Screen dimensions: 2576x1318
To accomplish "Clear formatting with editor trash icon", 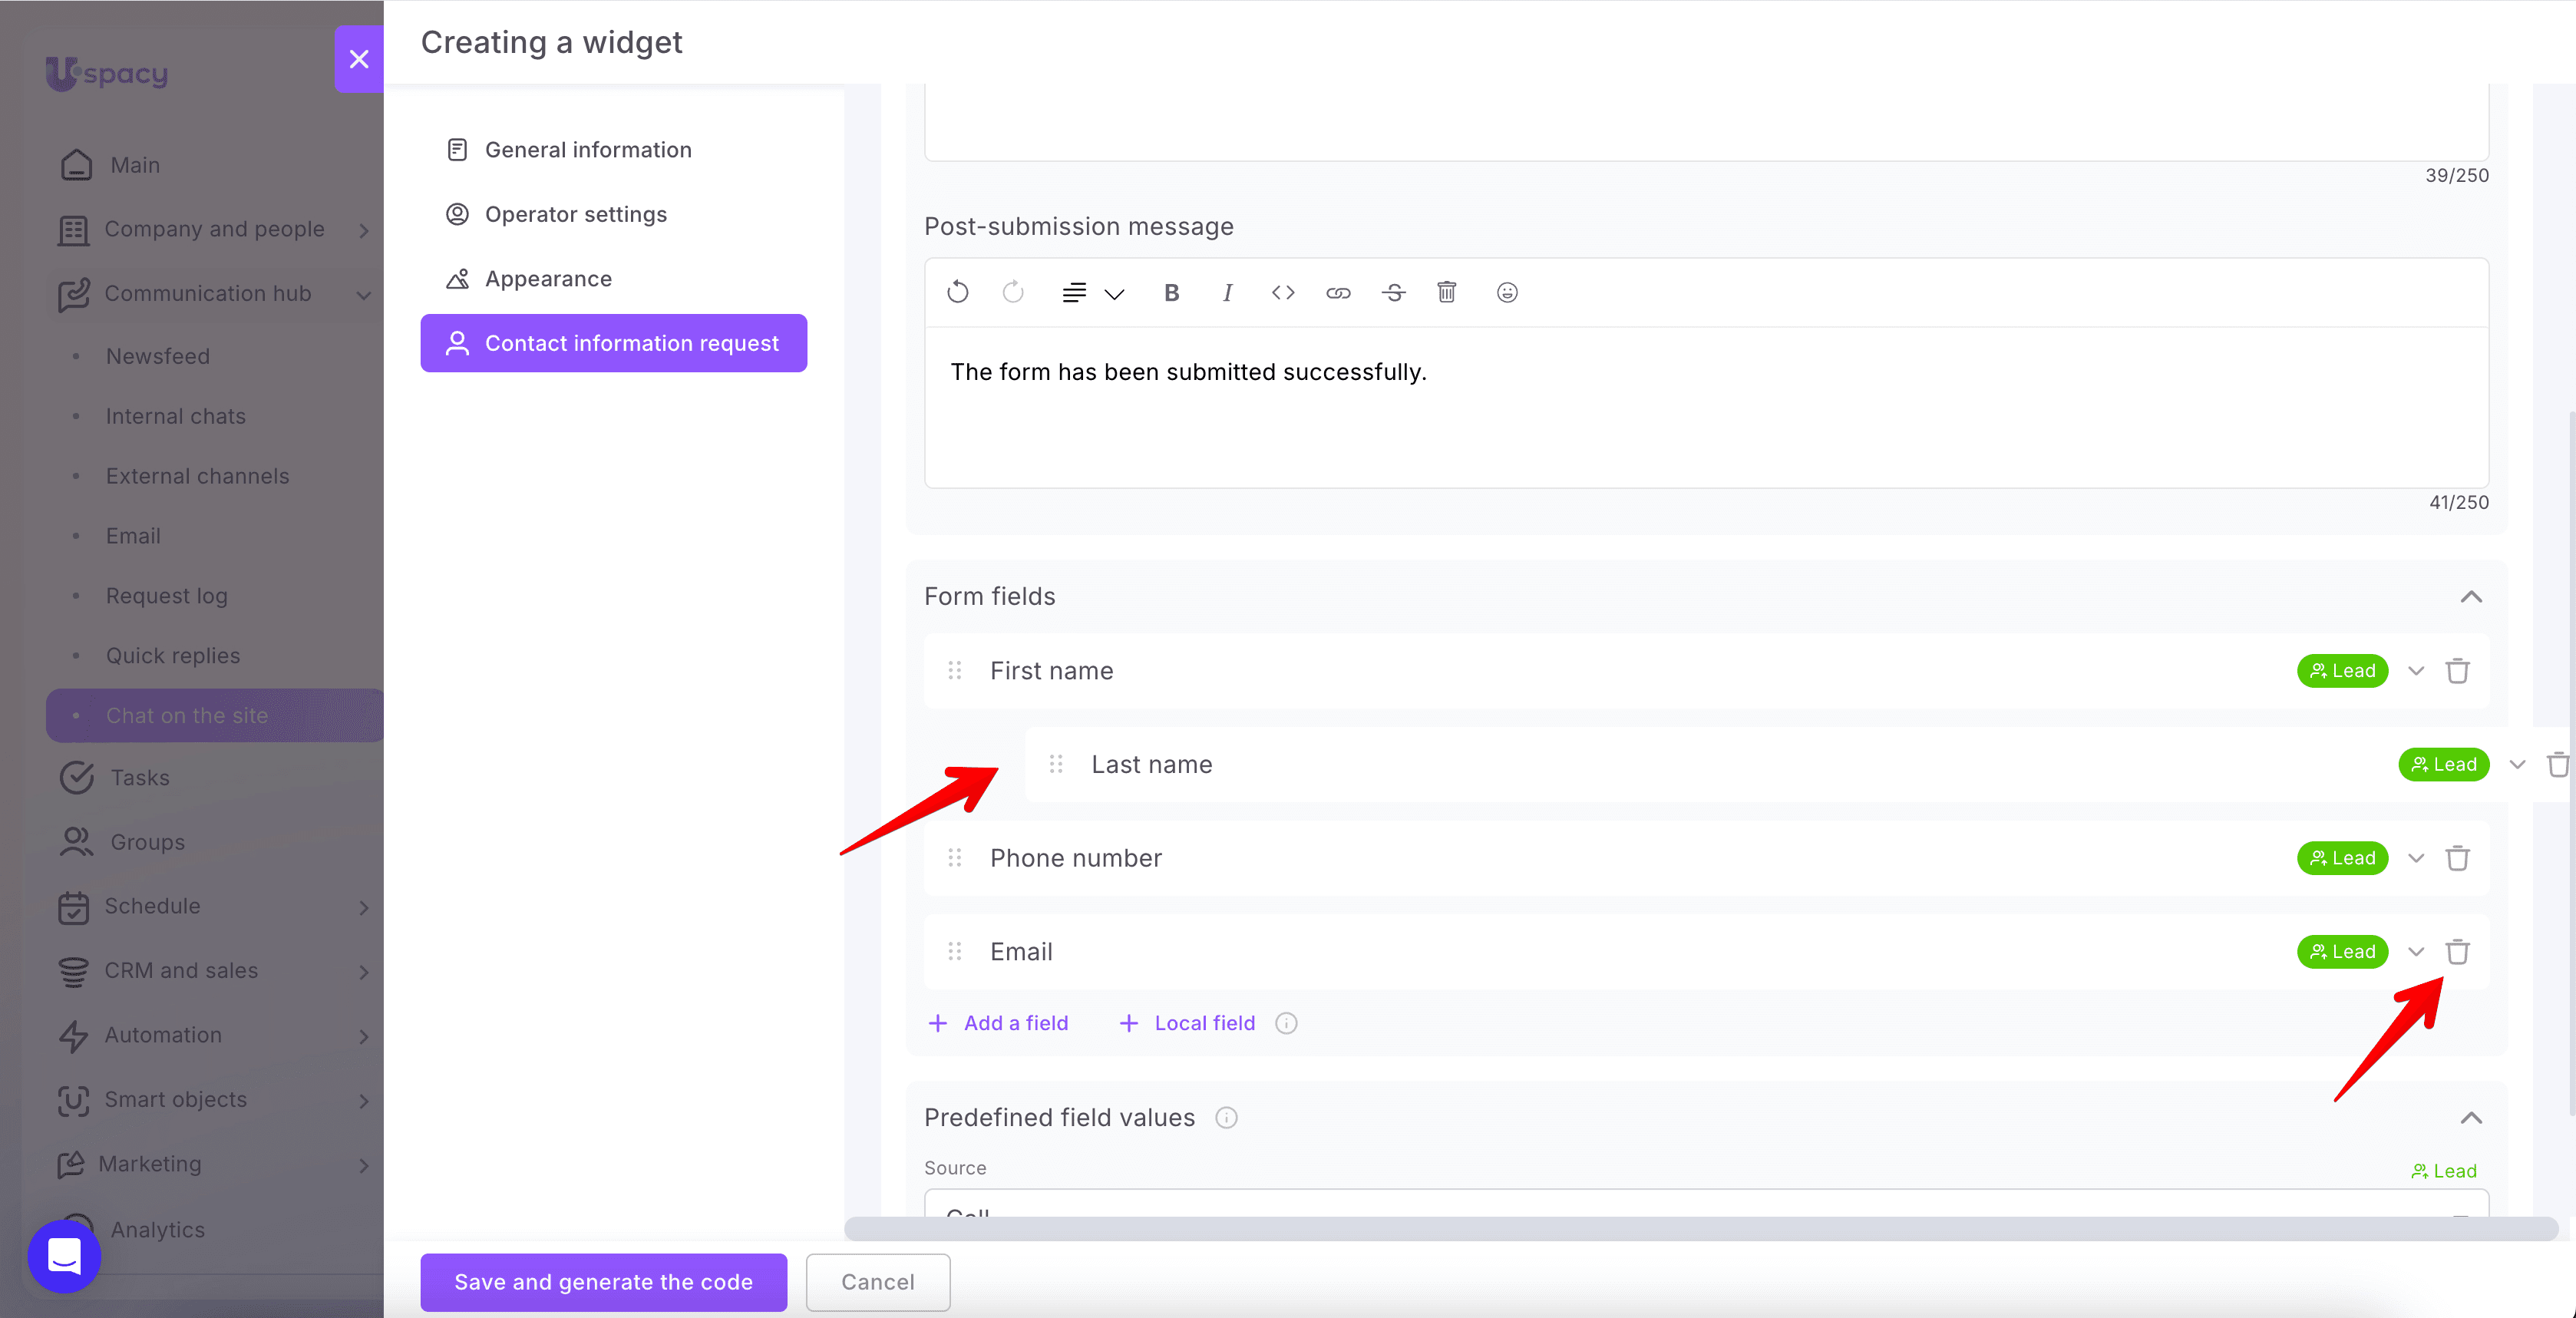I will coord(1446,292).
